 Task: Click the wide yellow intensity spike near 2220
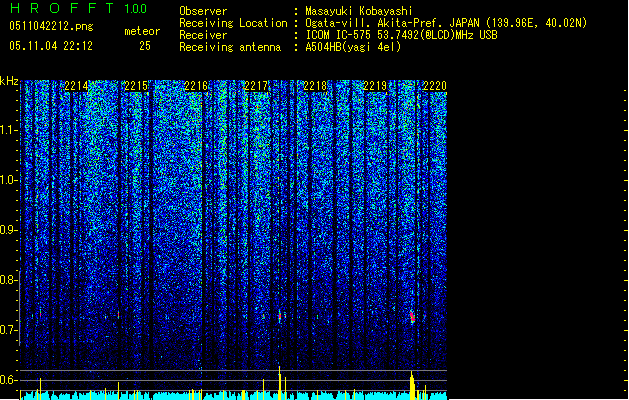click(x=413, y=386)
